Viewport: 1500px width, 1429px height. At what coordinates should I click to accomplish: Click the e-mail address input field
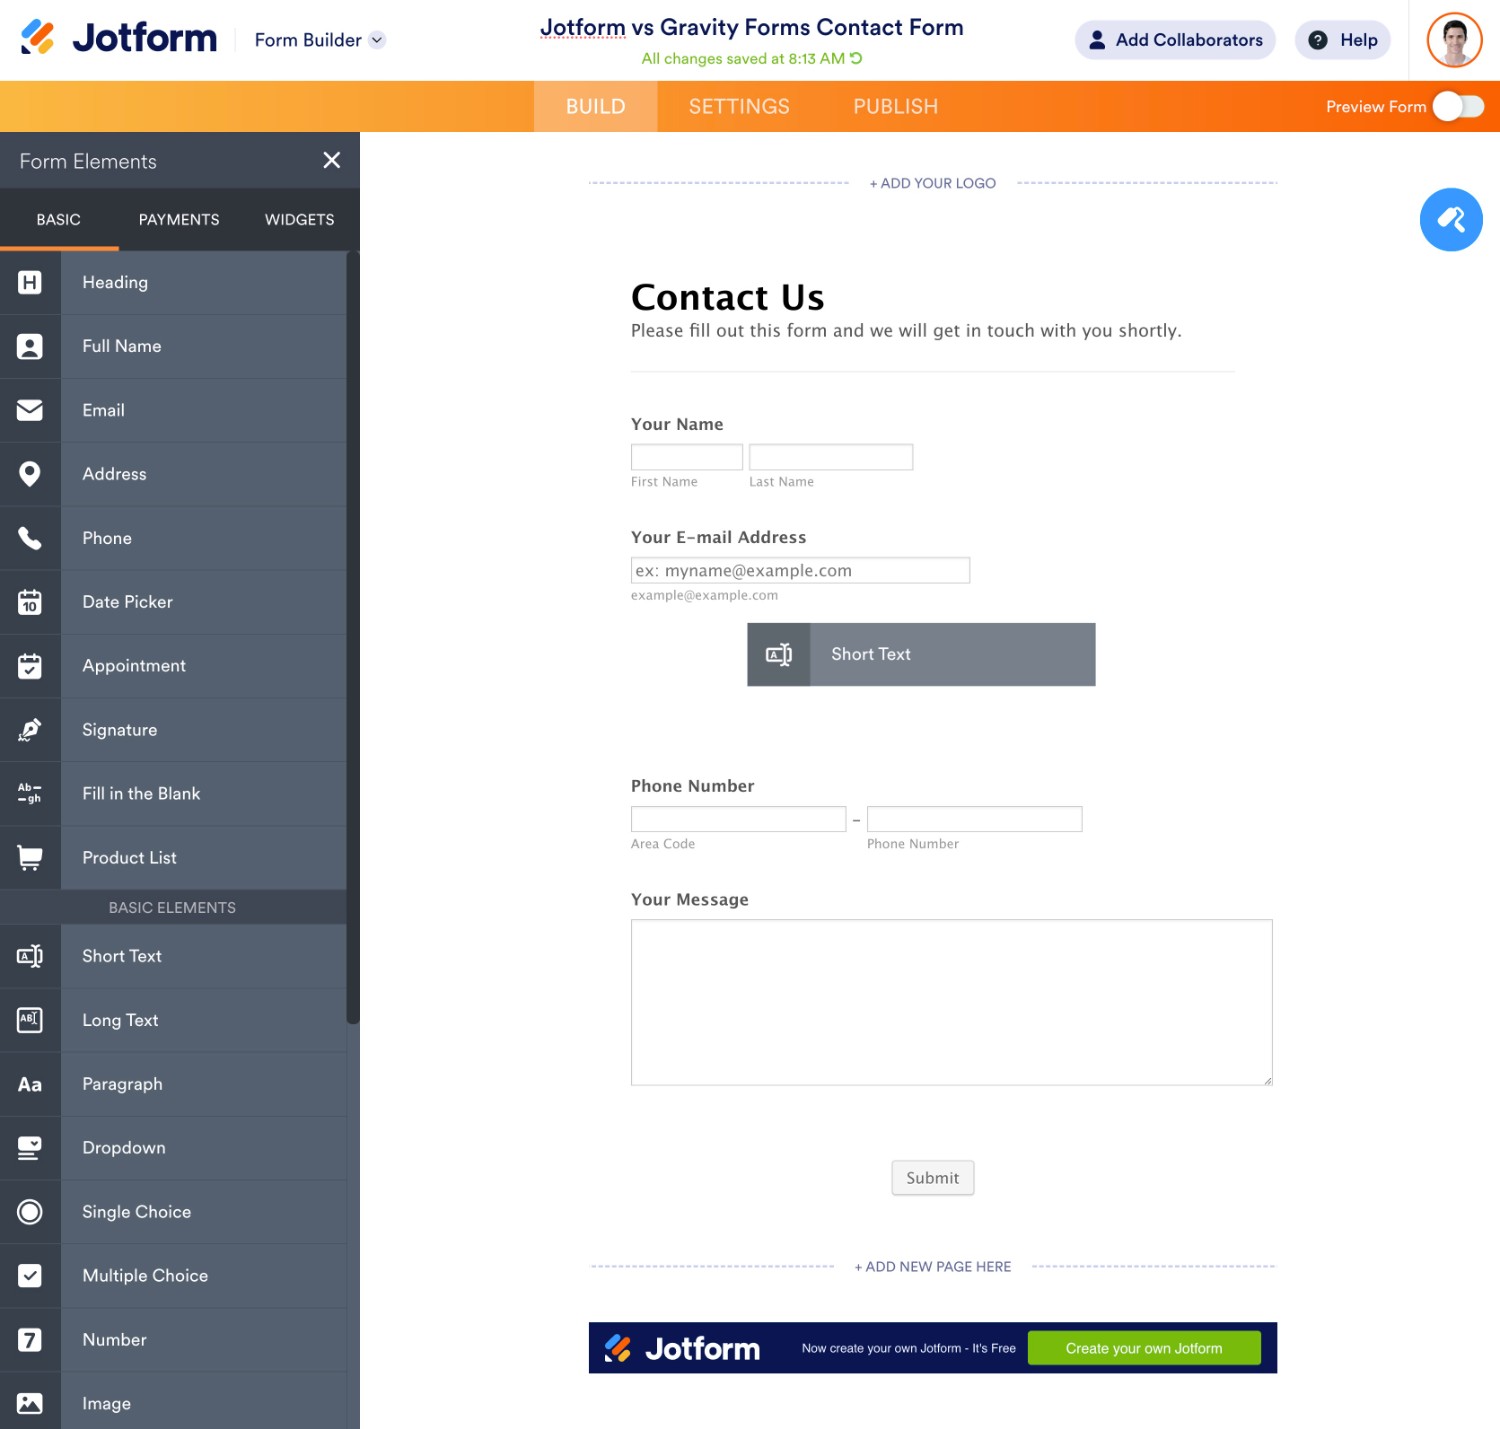pos(800,570)
